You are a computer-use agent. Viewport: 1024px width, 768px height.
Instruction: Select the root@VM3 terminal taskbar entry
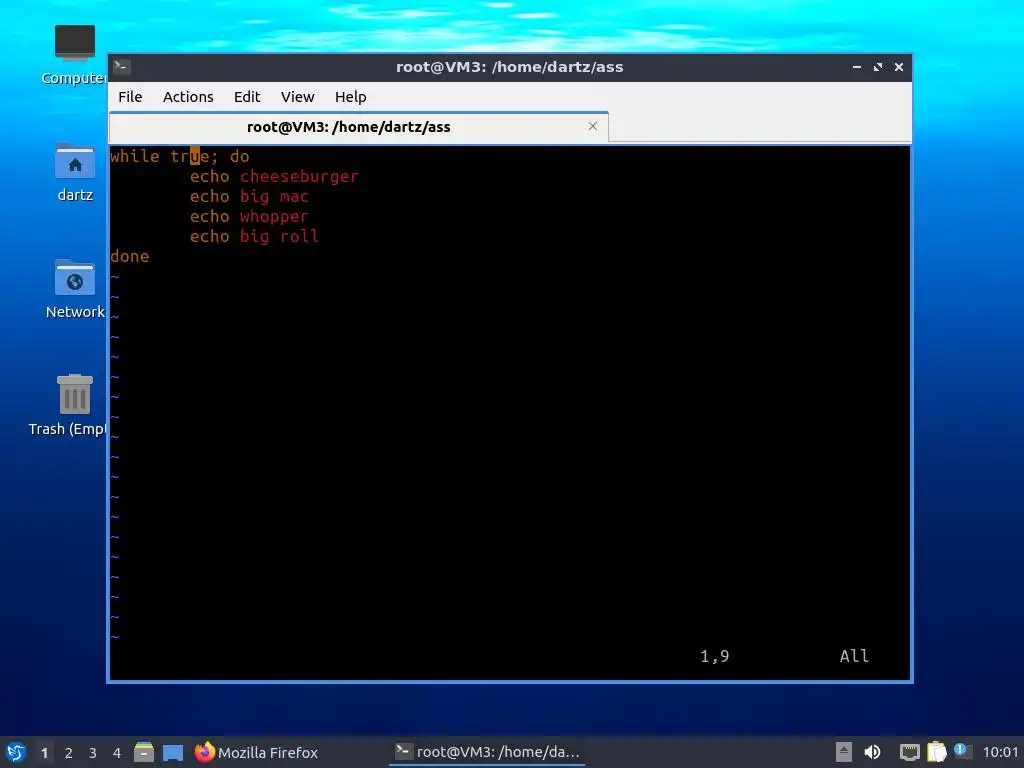(x=487, y=752)
